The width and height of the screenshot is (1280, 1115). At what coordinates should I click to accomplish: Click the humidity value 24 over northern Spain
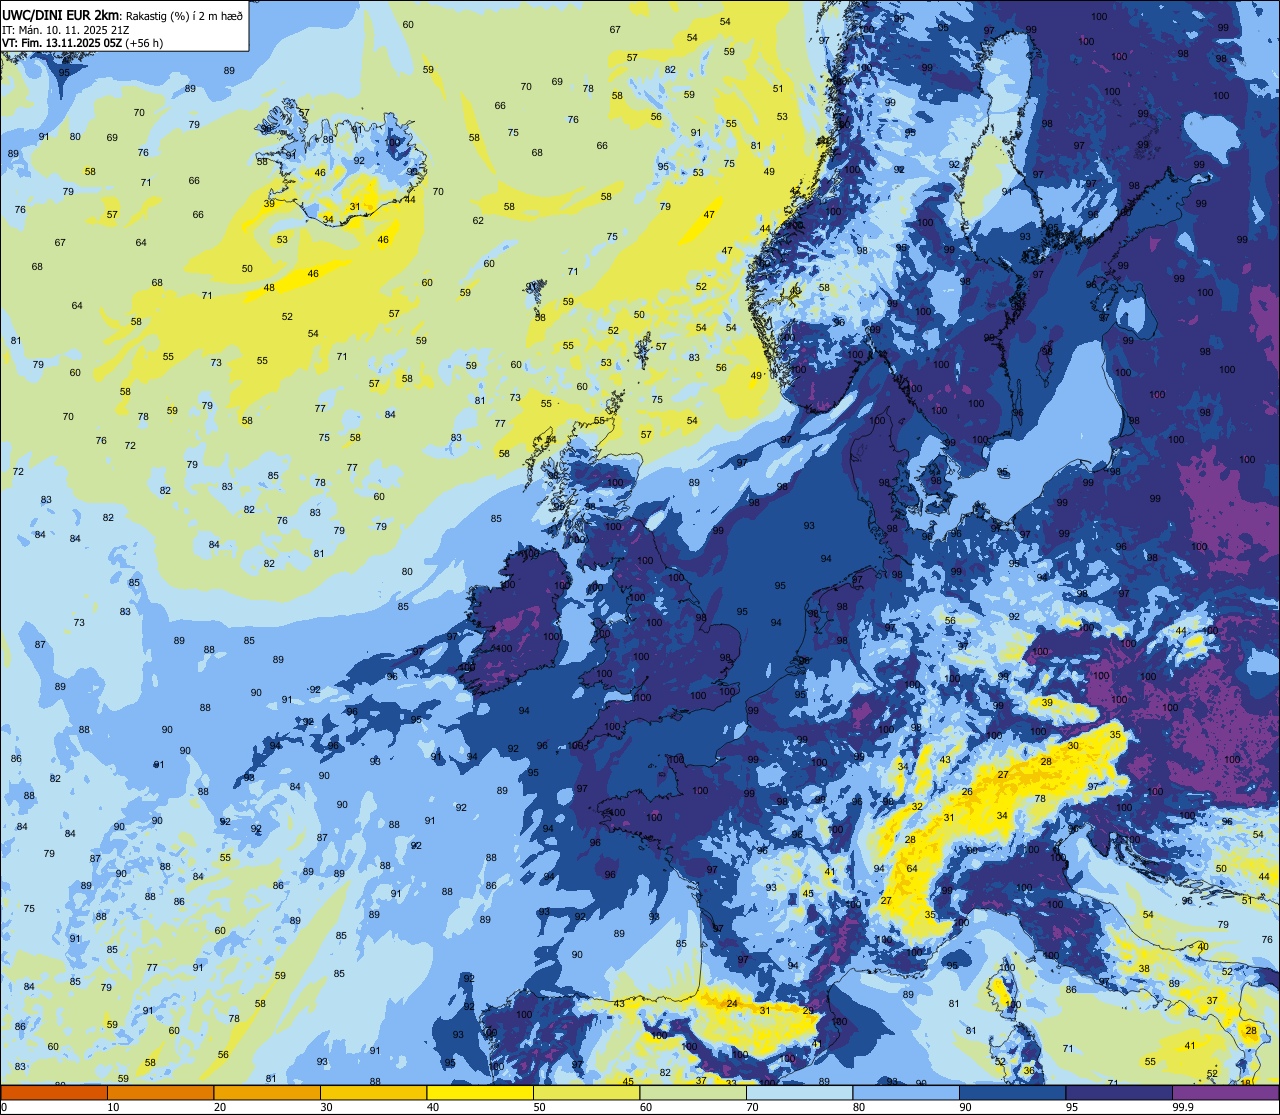[732, 1003]
